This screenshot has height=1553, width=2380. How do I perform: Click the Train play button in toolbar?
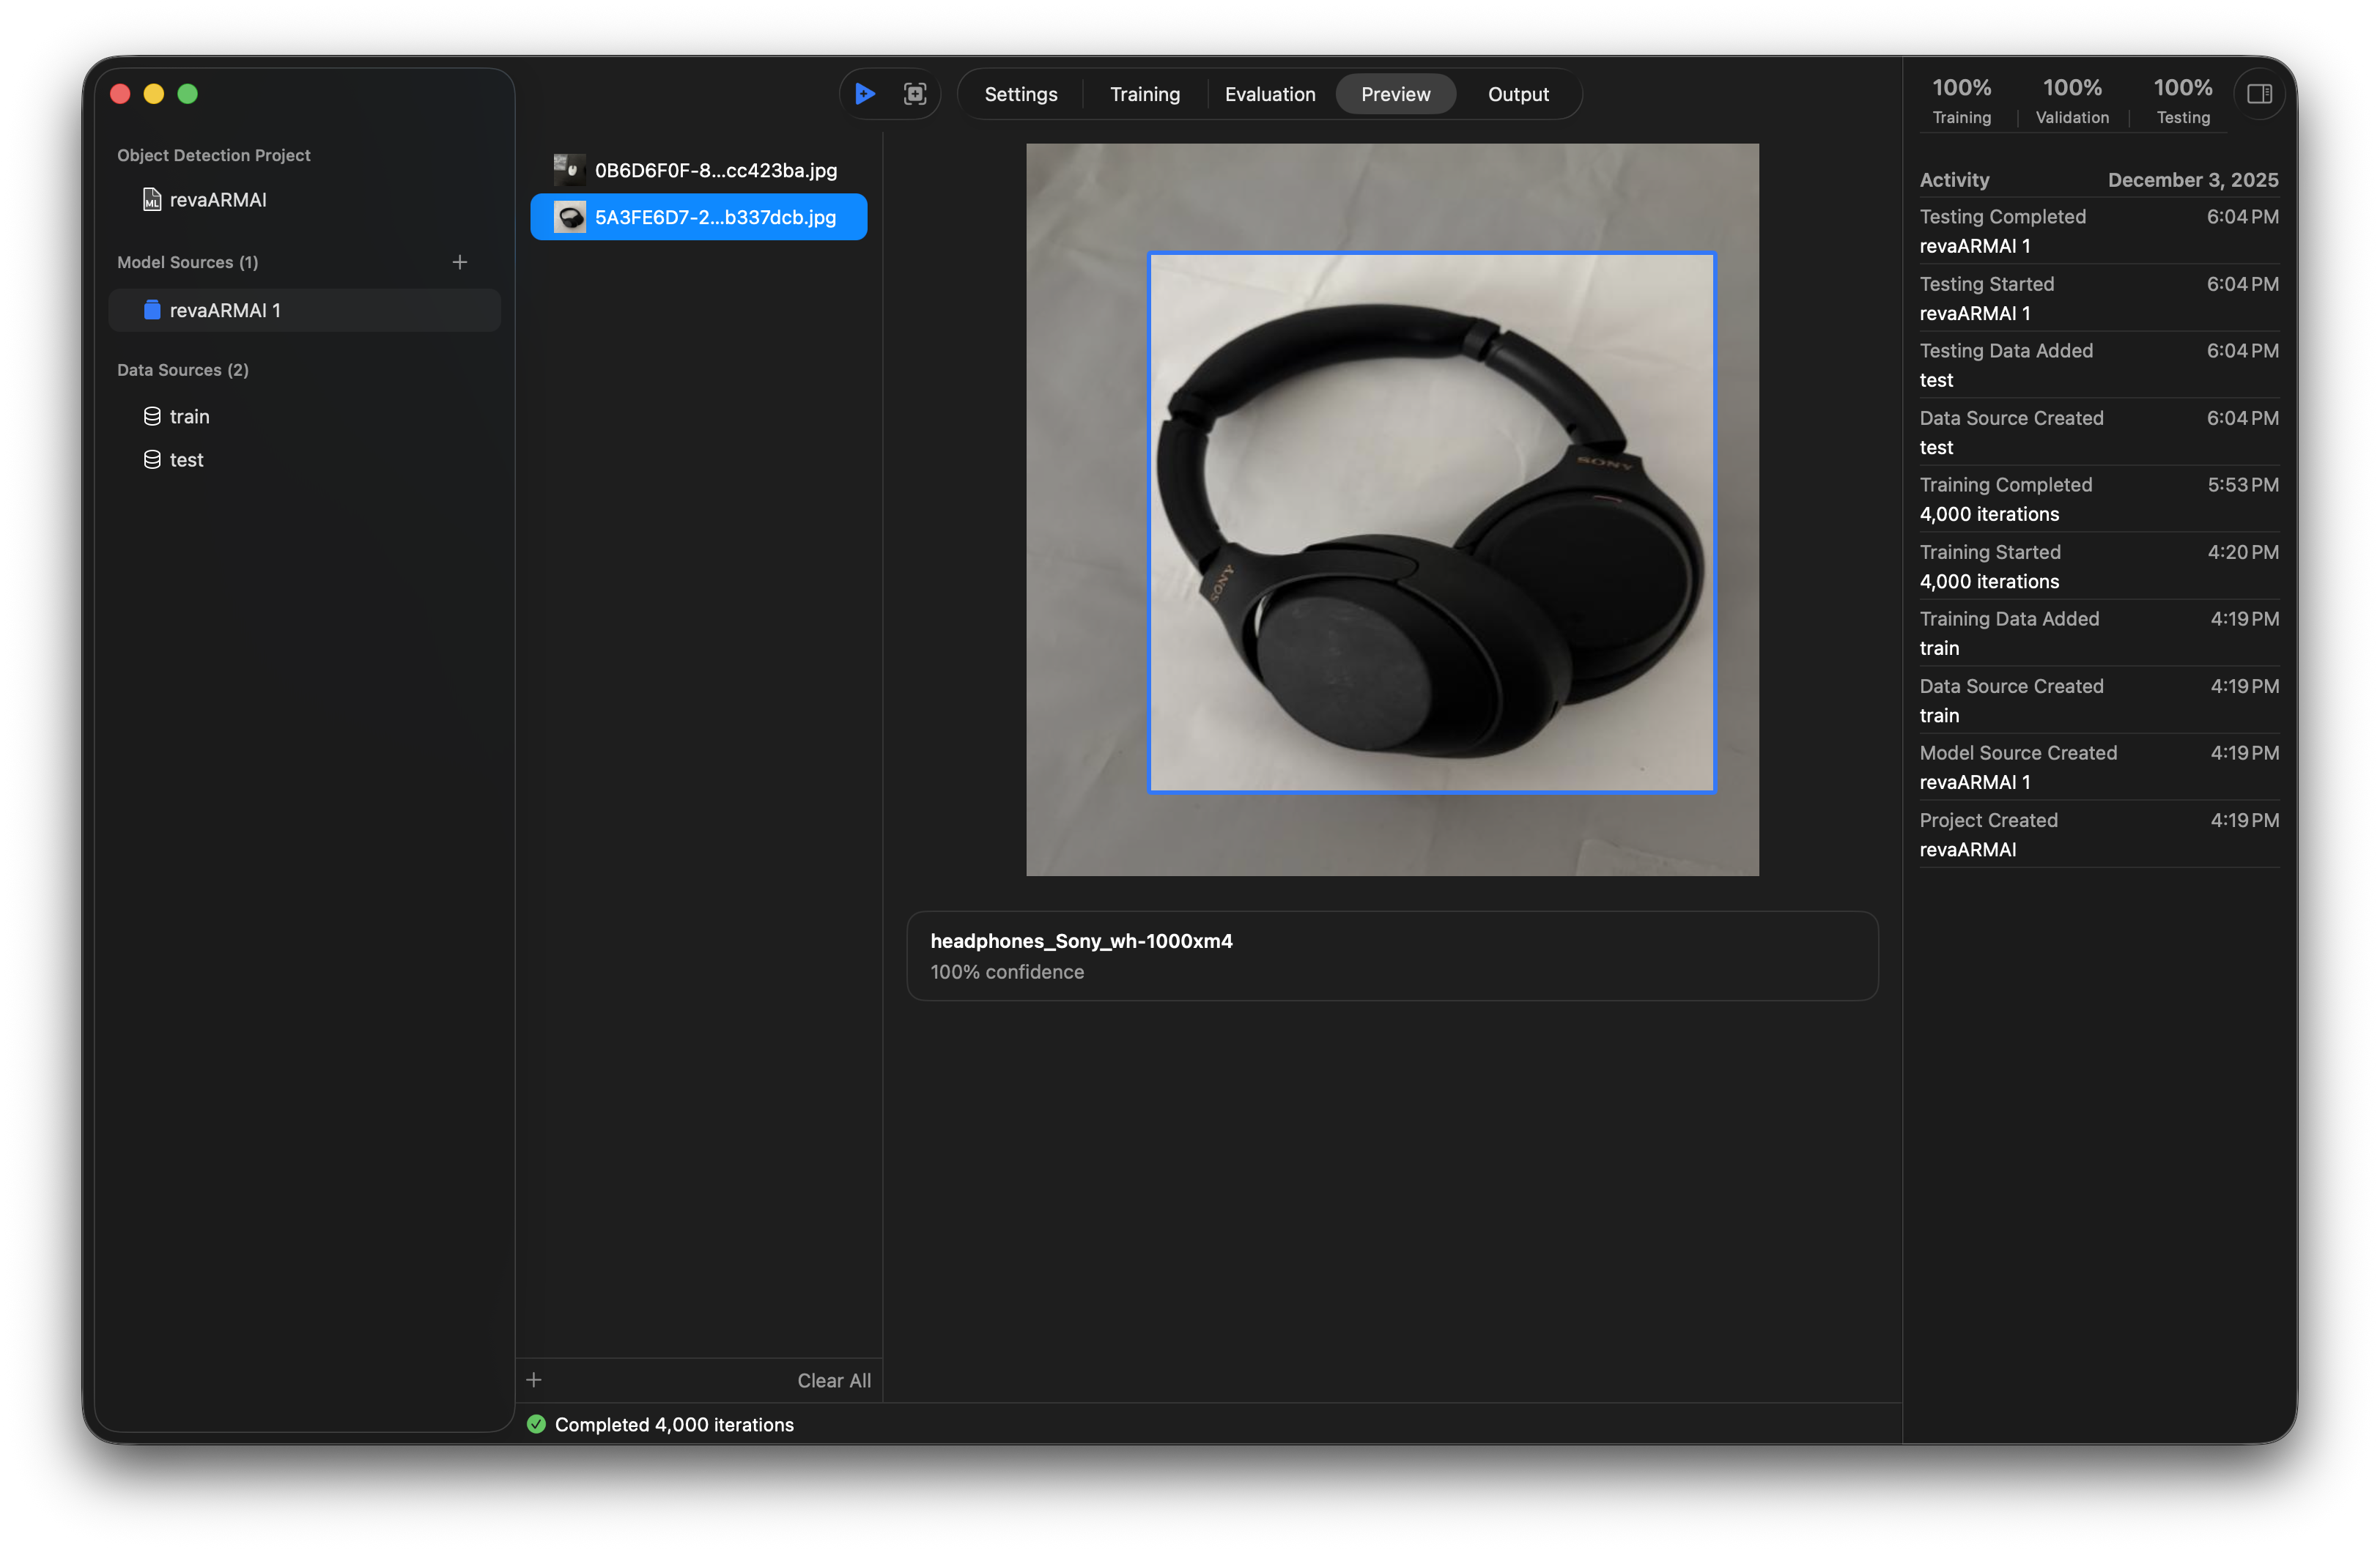(x=865, y=94)
